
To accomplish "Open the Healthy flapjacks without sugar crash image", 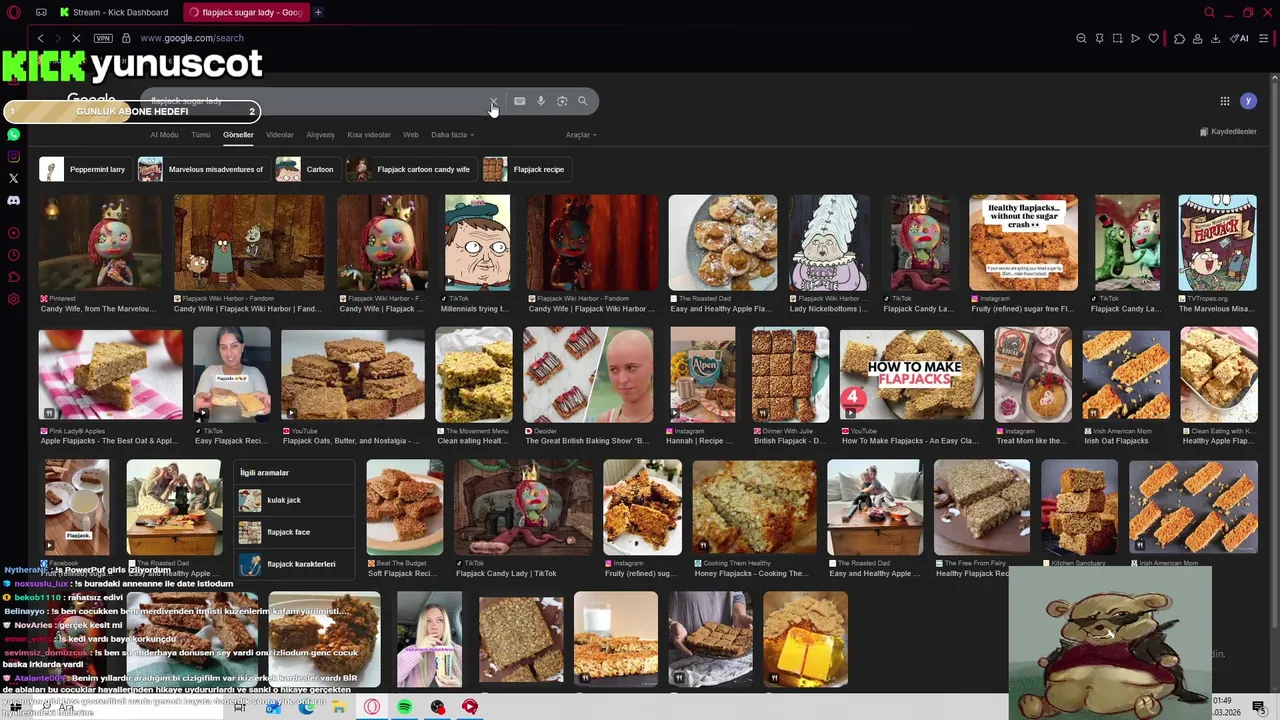I will [x=1023, y=242].
